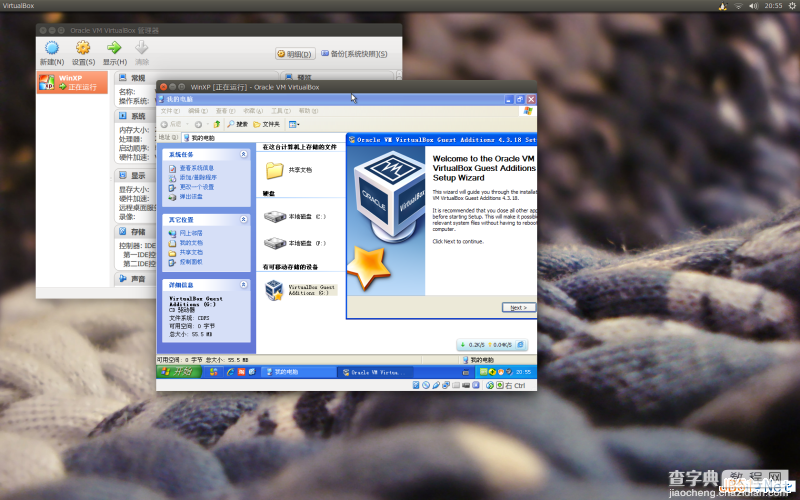Click the hard disk activity status icon
800x500 pixels.
click(416, 385)
